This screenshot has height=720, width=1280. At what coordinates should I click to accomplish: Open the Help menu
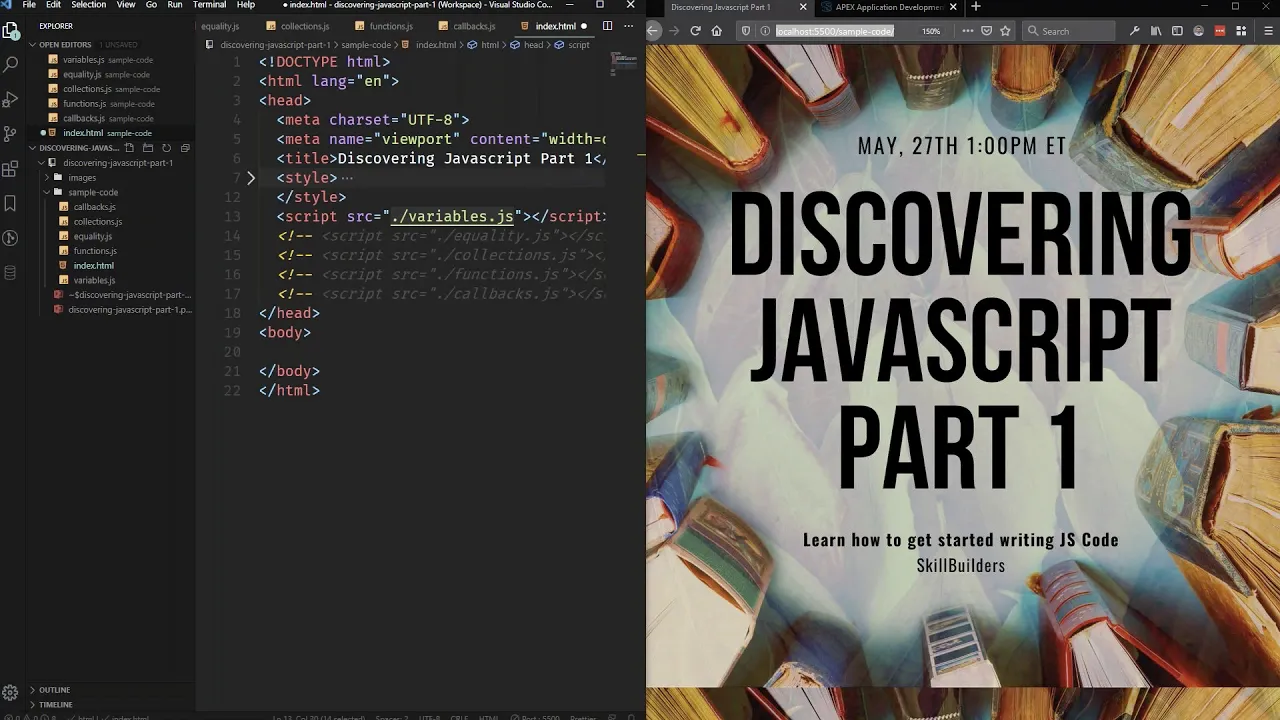246,5
